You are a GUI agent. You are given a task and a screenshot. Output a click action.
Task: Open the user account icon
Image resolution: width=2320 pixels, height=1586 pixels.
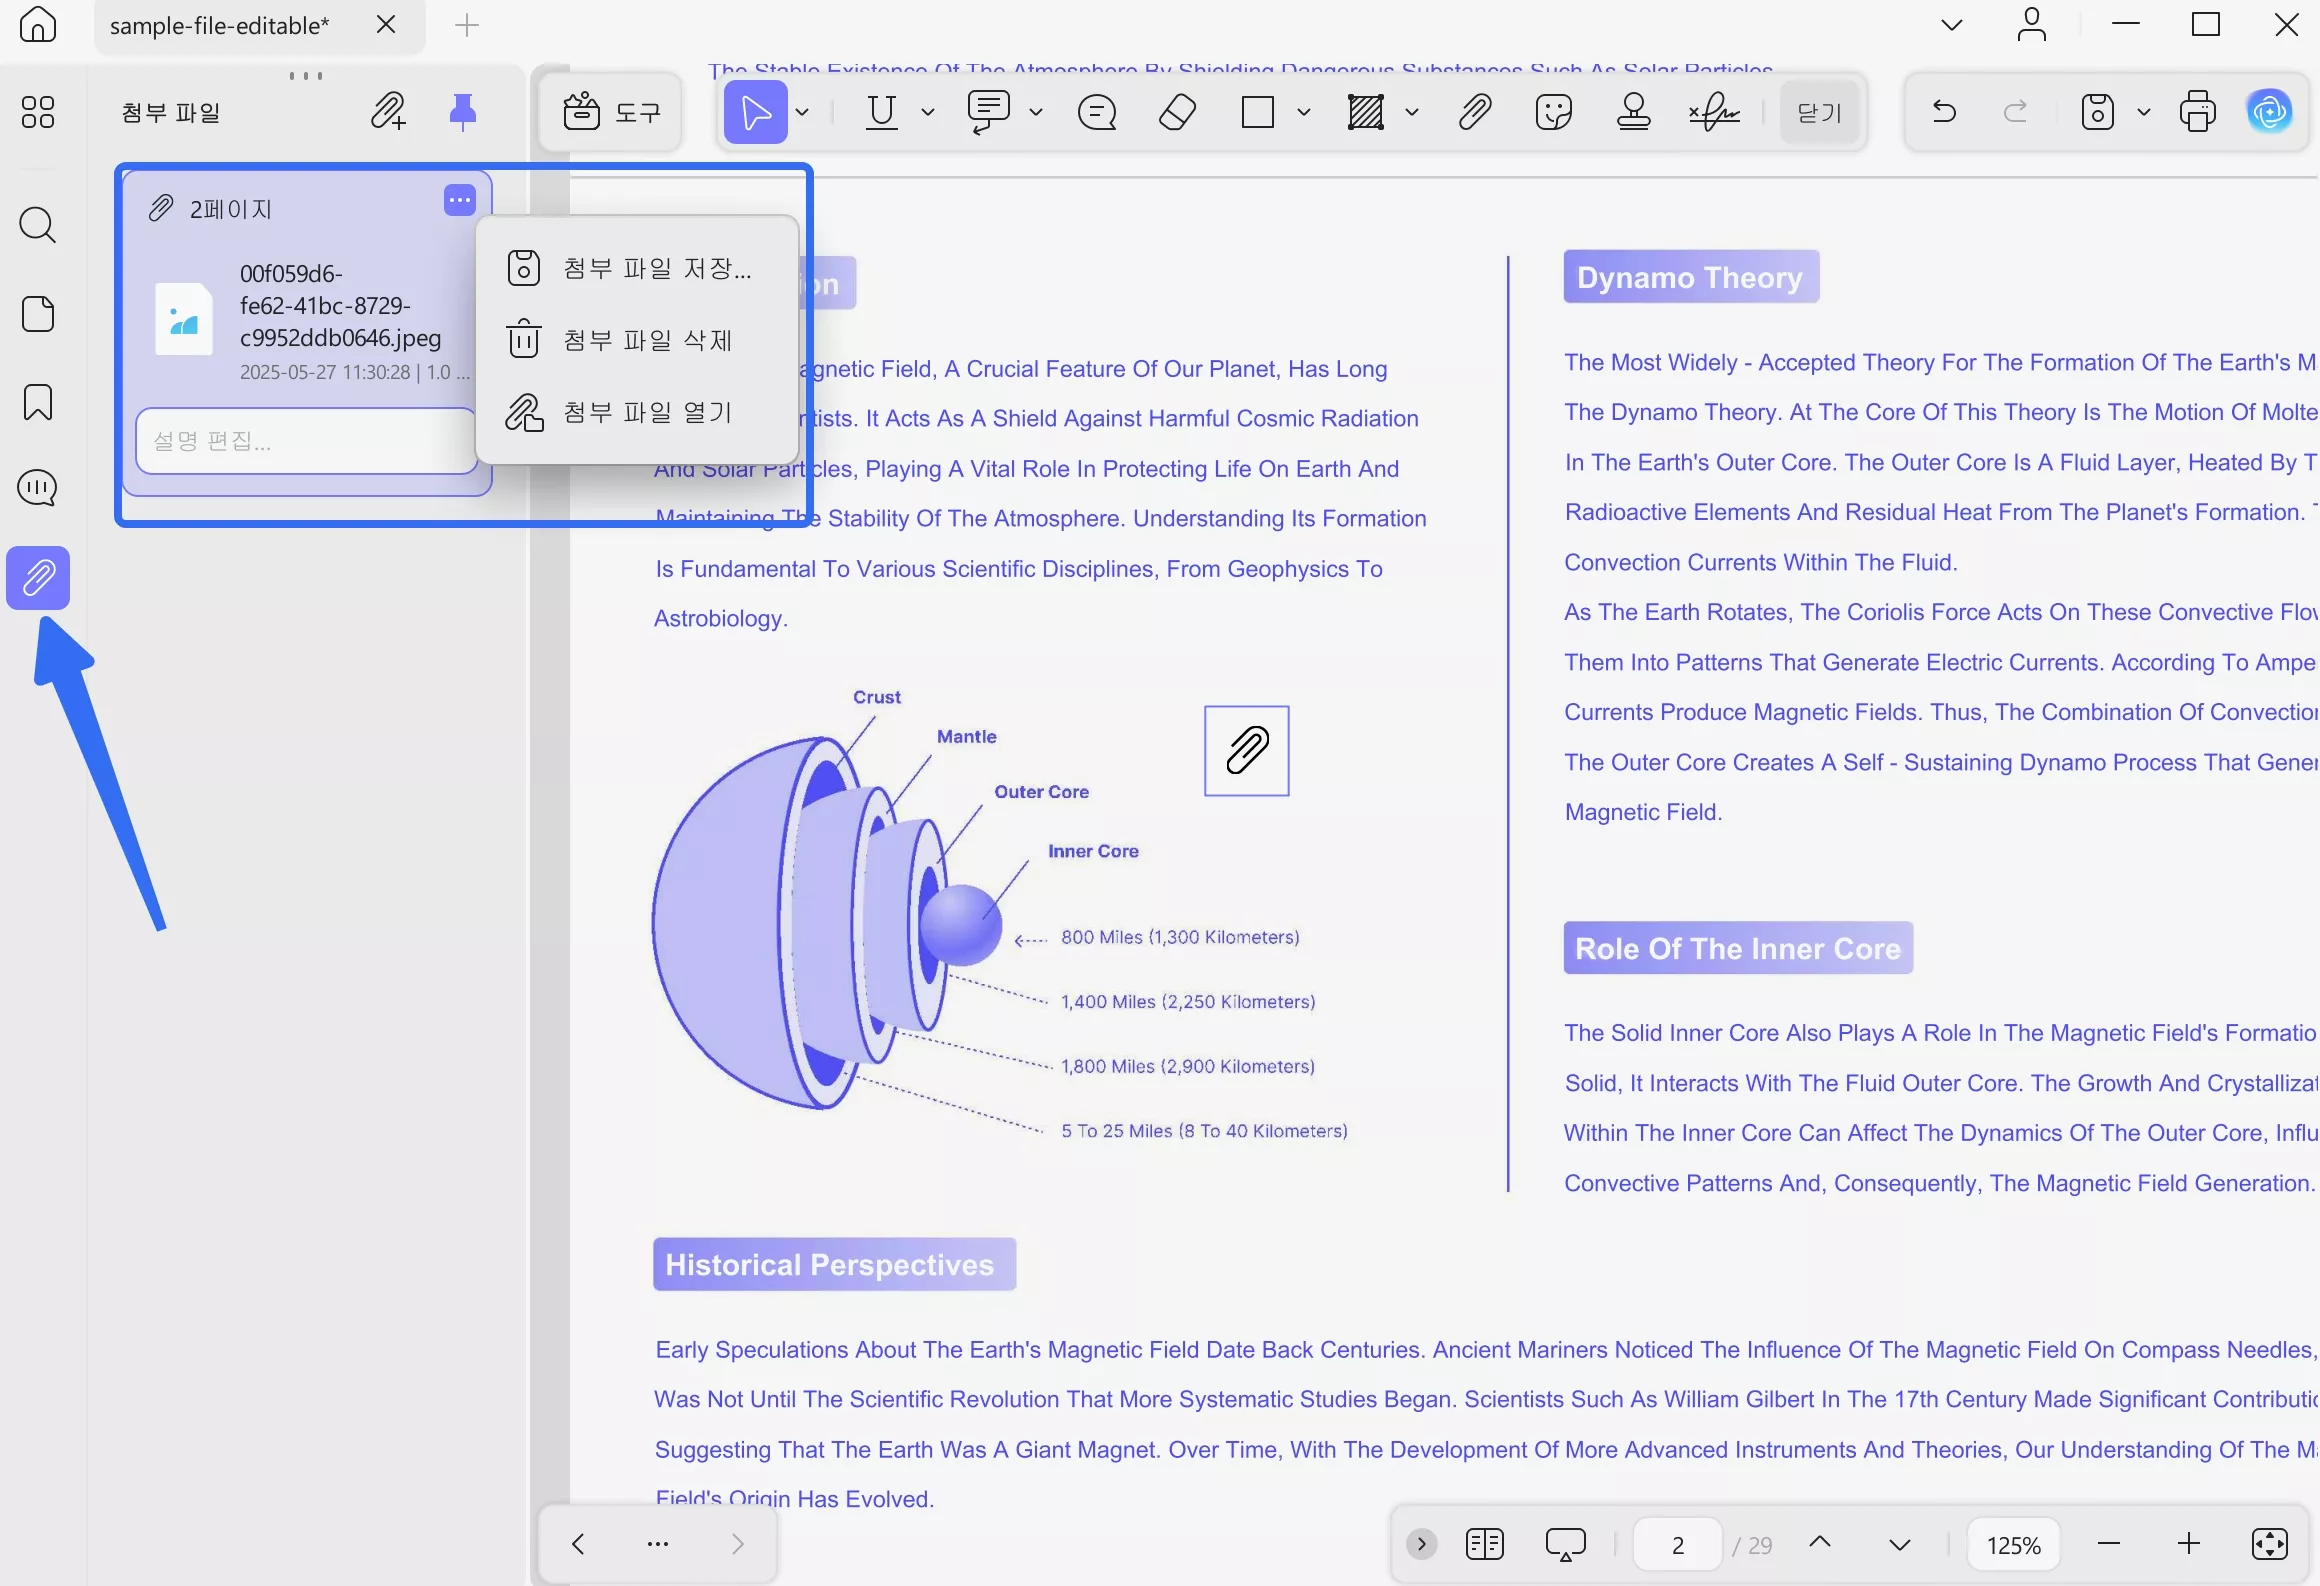pos(2031,25)
